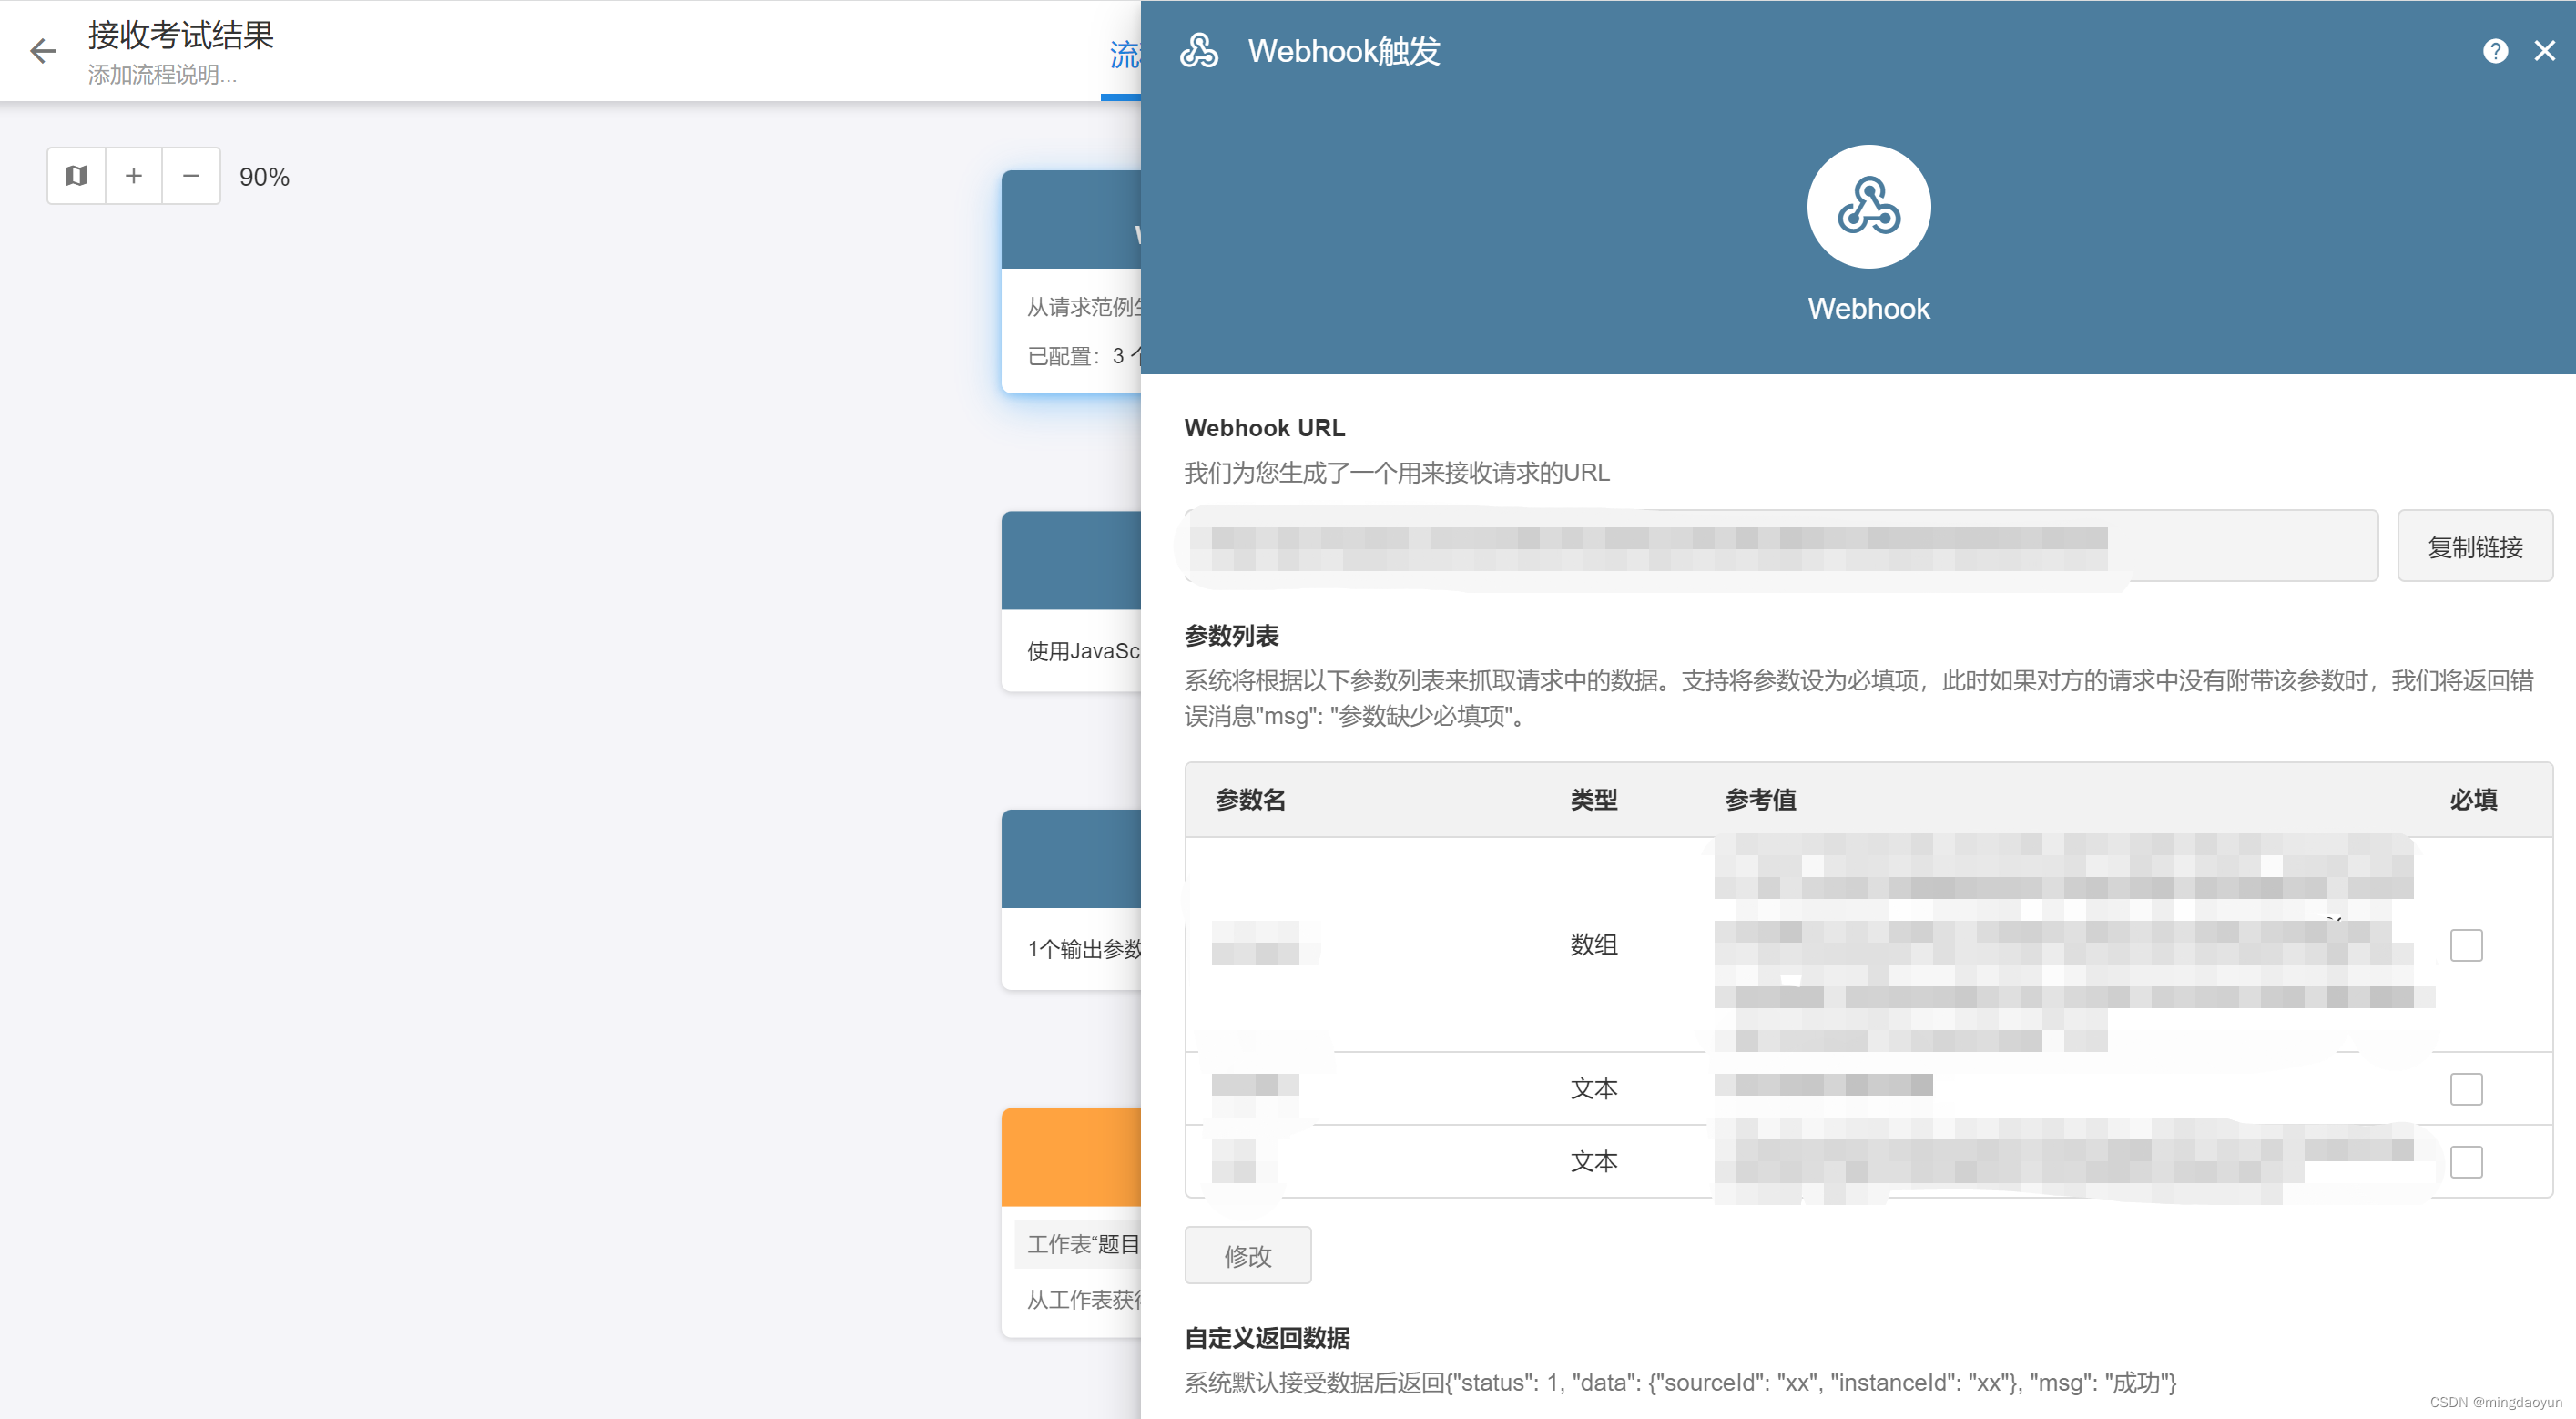The width and height of the screenshot is (2576, 1419).
Task: Click the 接收考试结果 flow title
Action: click(181, 35)
